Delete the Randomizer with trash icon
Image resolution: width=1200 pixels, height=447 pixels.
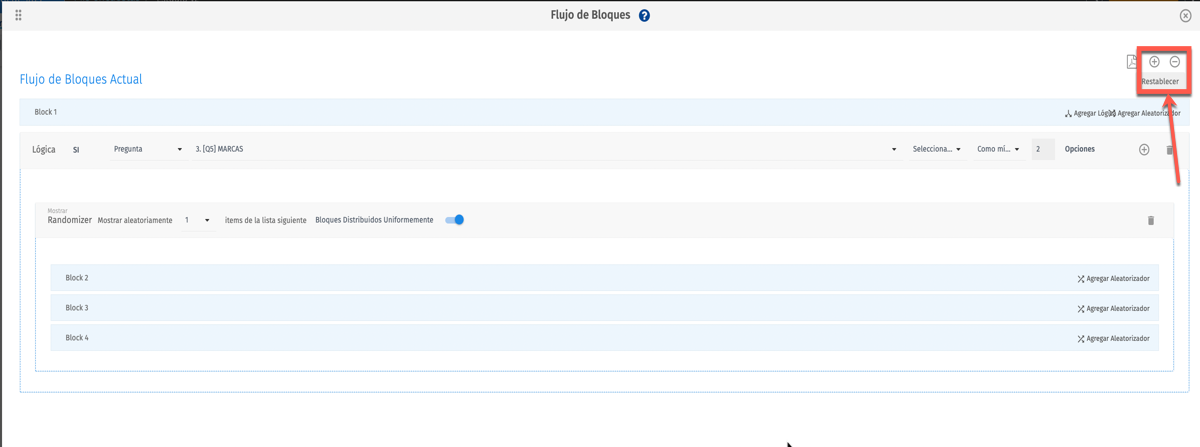[1150, 220]
